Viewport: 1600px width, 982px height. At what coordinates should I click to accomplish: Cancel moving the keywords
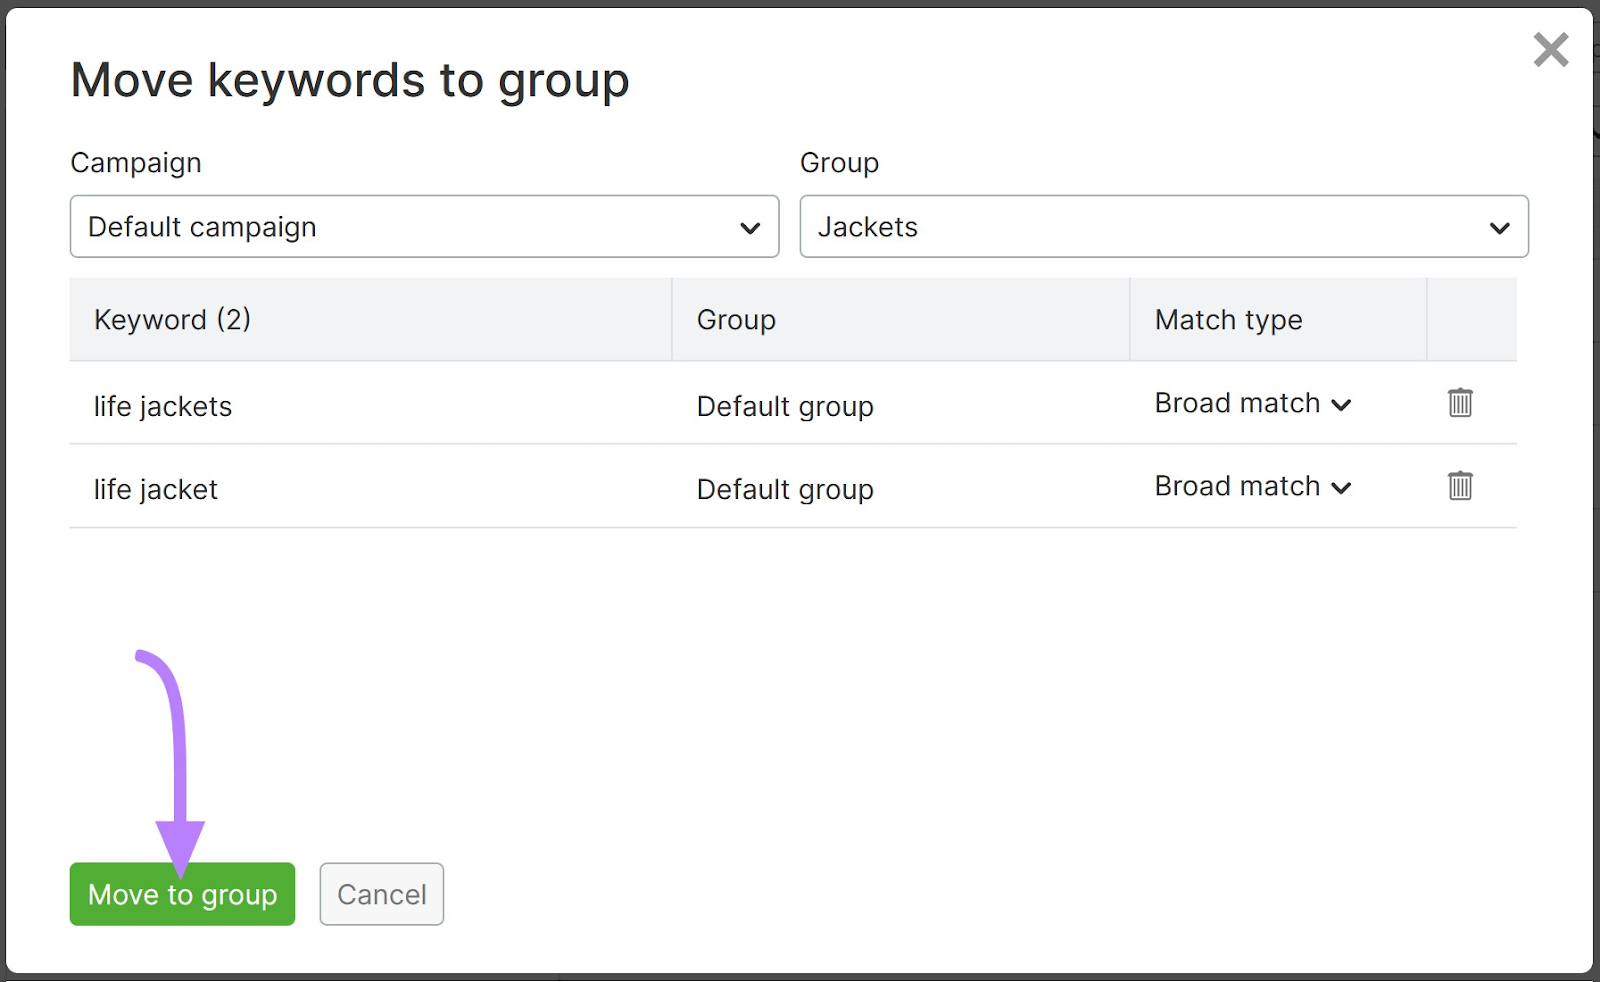[x=381, y=894]
